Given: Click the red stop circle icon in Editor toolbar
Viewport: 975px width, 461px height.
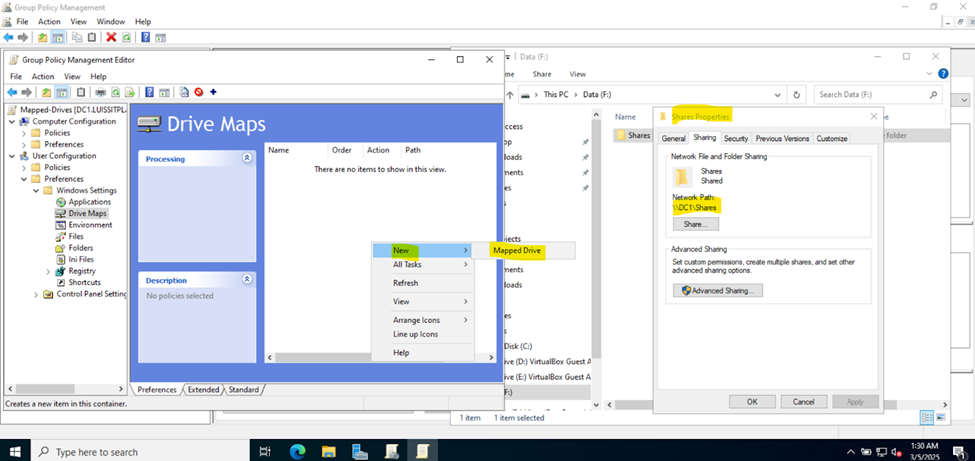Looking at the screenshot, I should 198,92.
